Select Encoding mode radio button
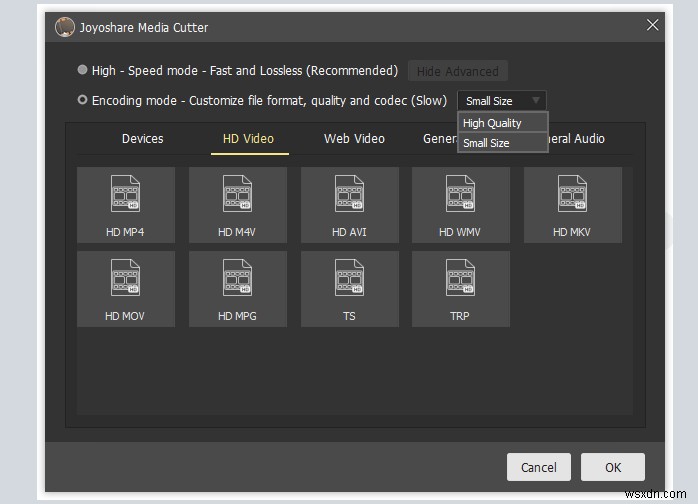698x504 pixels. [x=82, y=100]
